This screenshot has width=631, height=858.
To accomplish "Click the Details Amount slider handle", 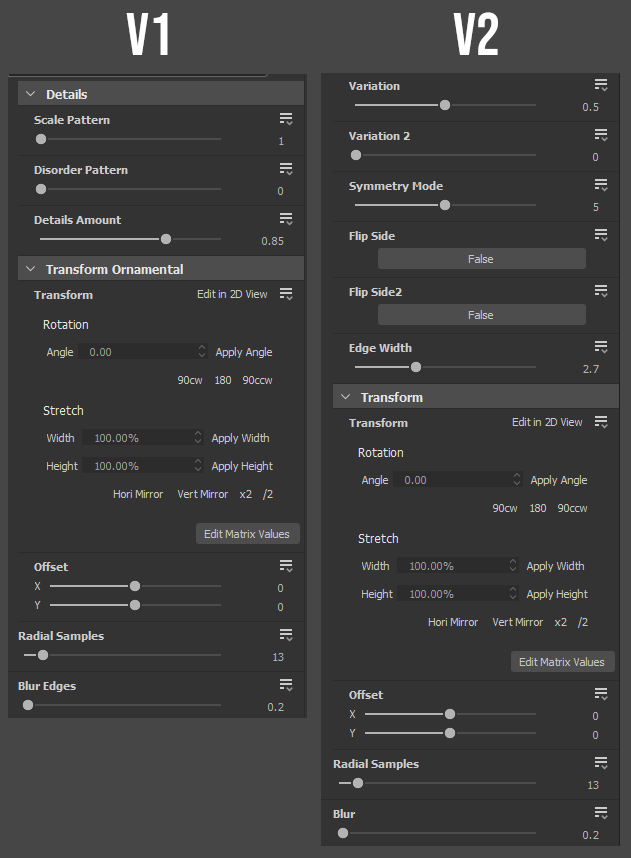I will coord(166,239).
